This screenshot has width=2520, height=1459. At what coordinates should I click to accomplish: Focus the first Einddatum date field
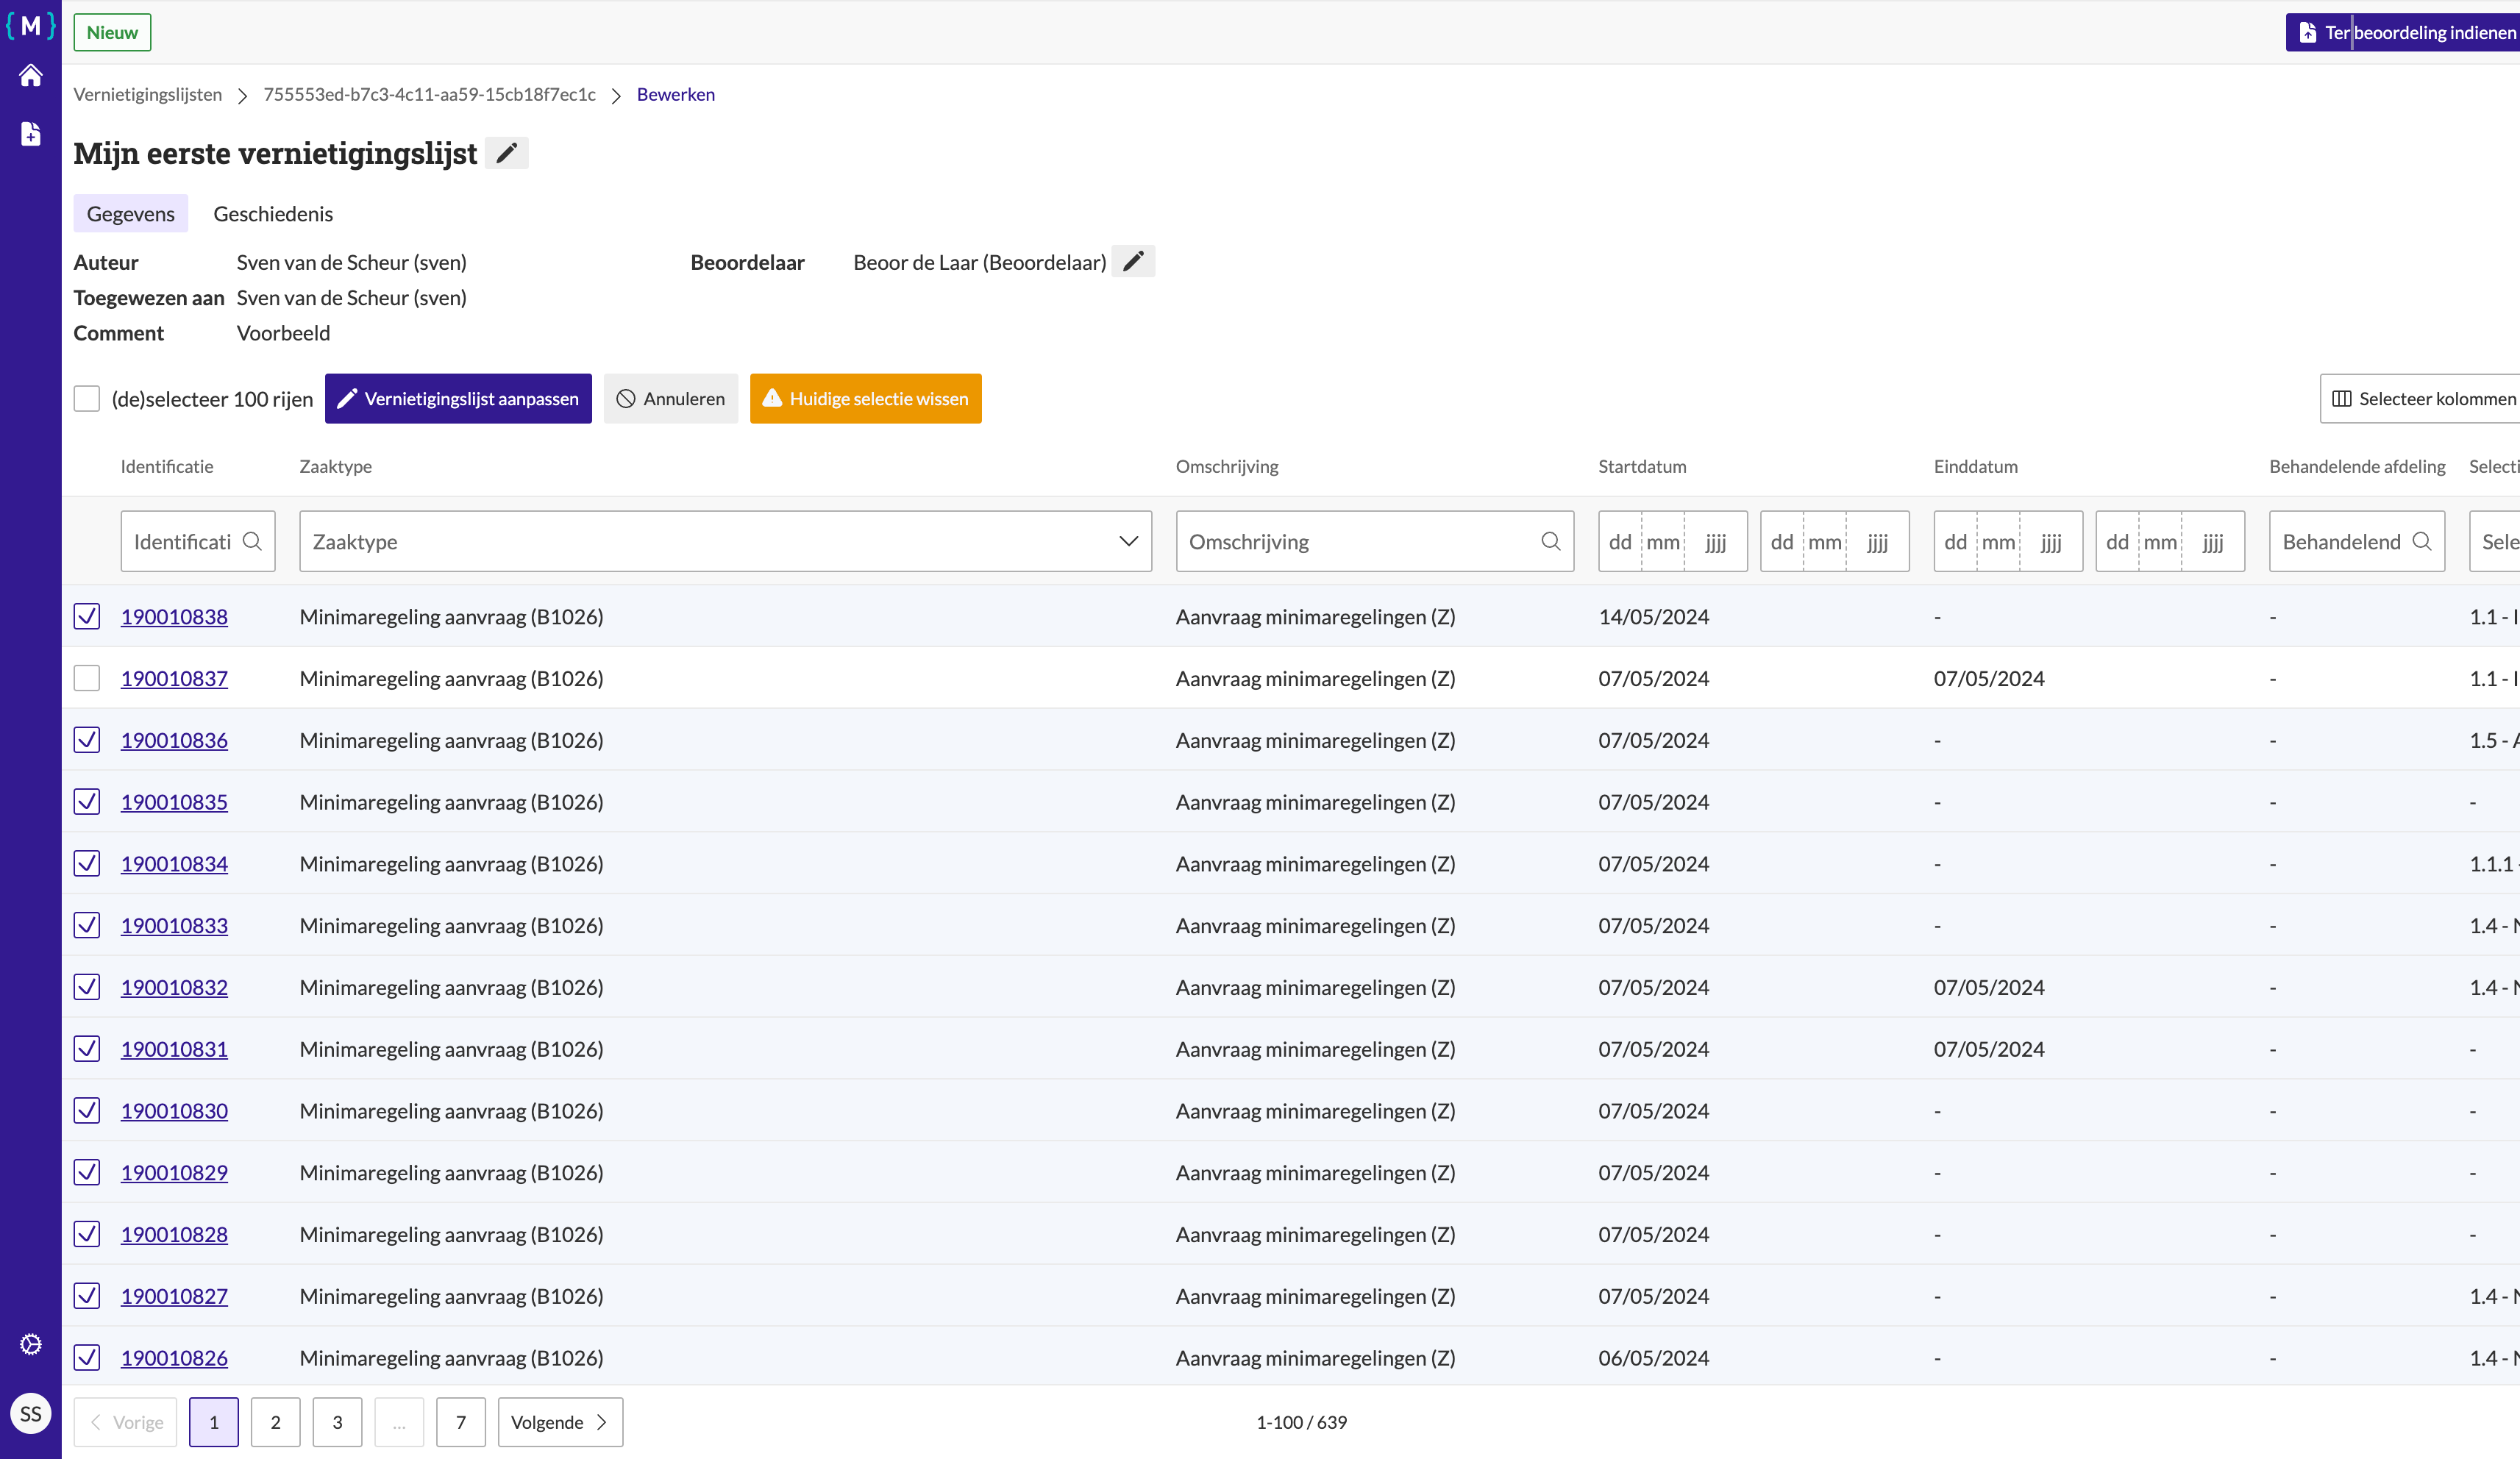coord(2008,541)
